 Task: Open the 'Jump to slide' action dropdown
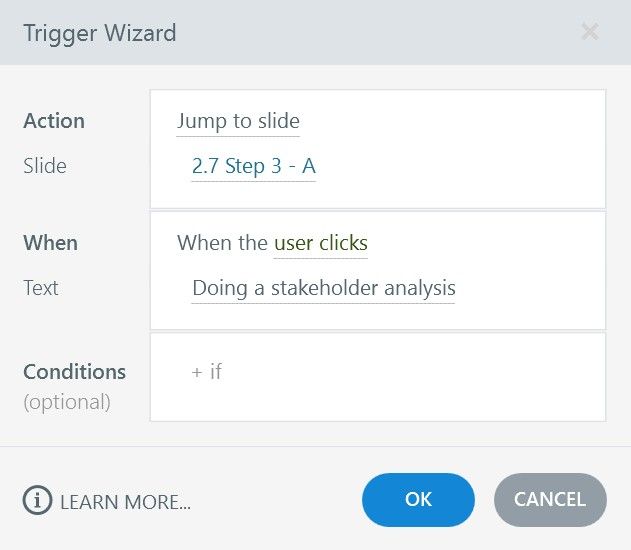[238, 122]
